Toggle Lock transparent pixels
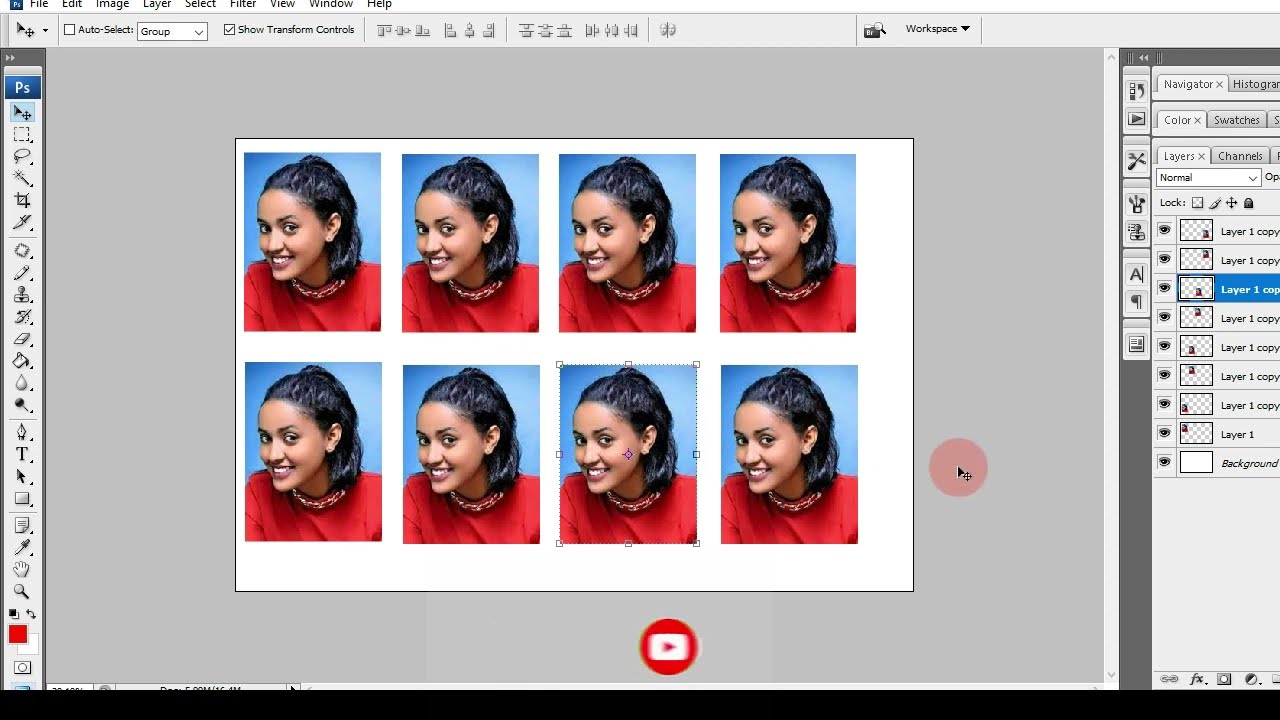1280x720 pixels. point(1198,203)
